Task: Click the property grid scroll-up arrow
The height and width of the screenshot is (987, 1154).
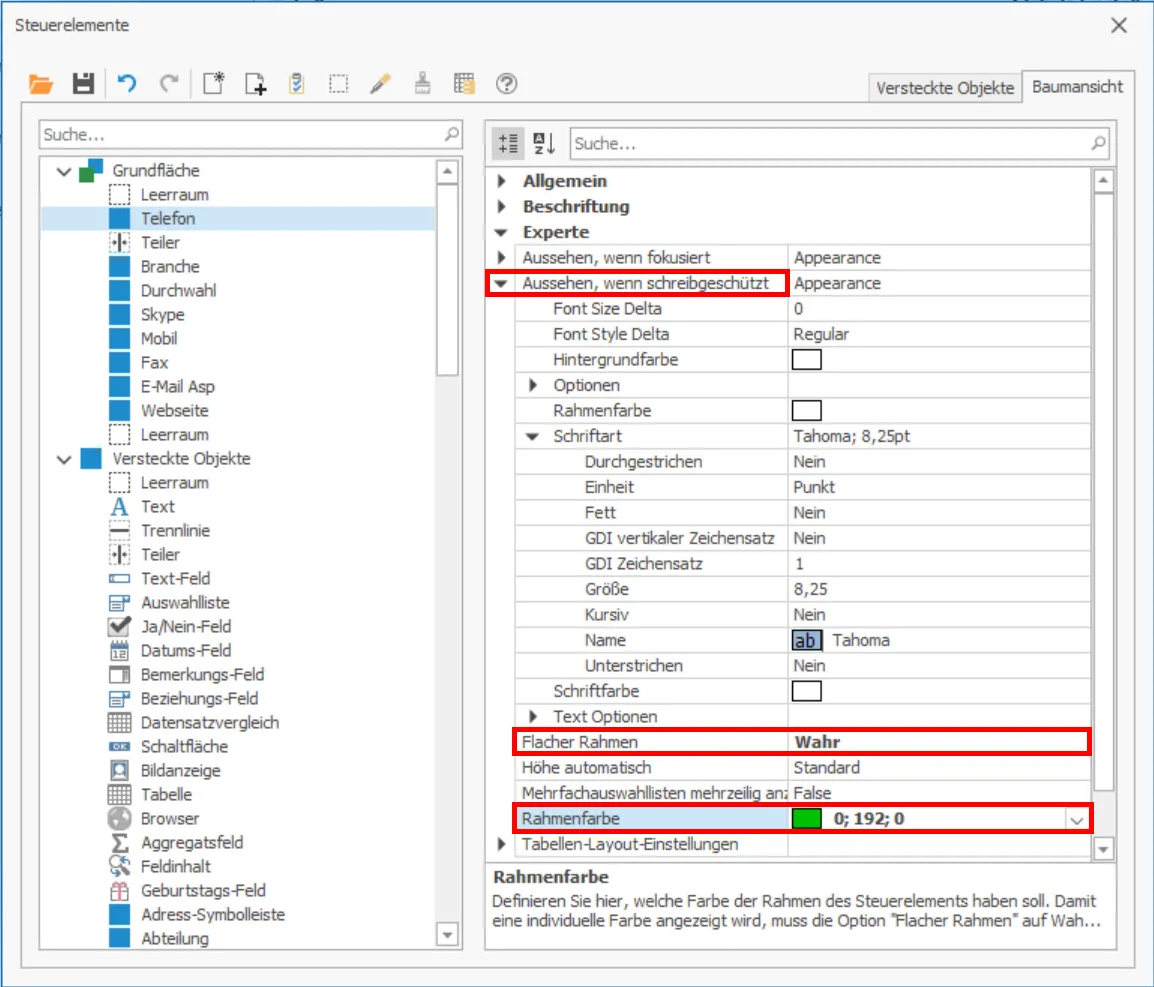Action: click(x=1102, y=180)
